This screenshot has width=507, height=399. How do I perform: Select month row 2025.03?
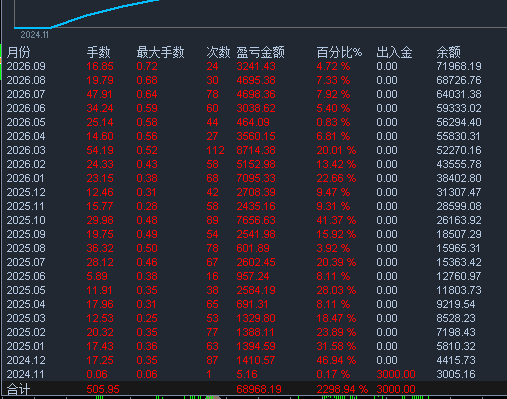[x=253, y=318]
